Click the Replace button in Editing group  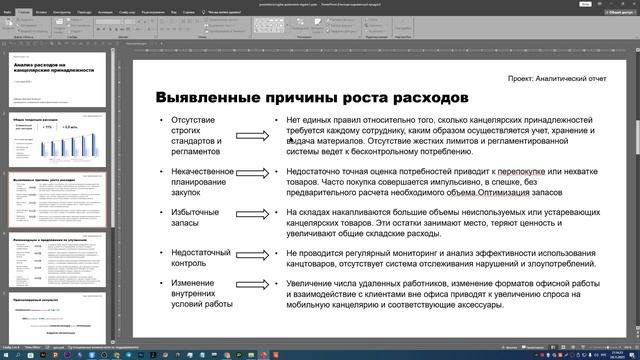(374, 25)
